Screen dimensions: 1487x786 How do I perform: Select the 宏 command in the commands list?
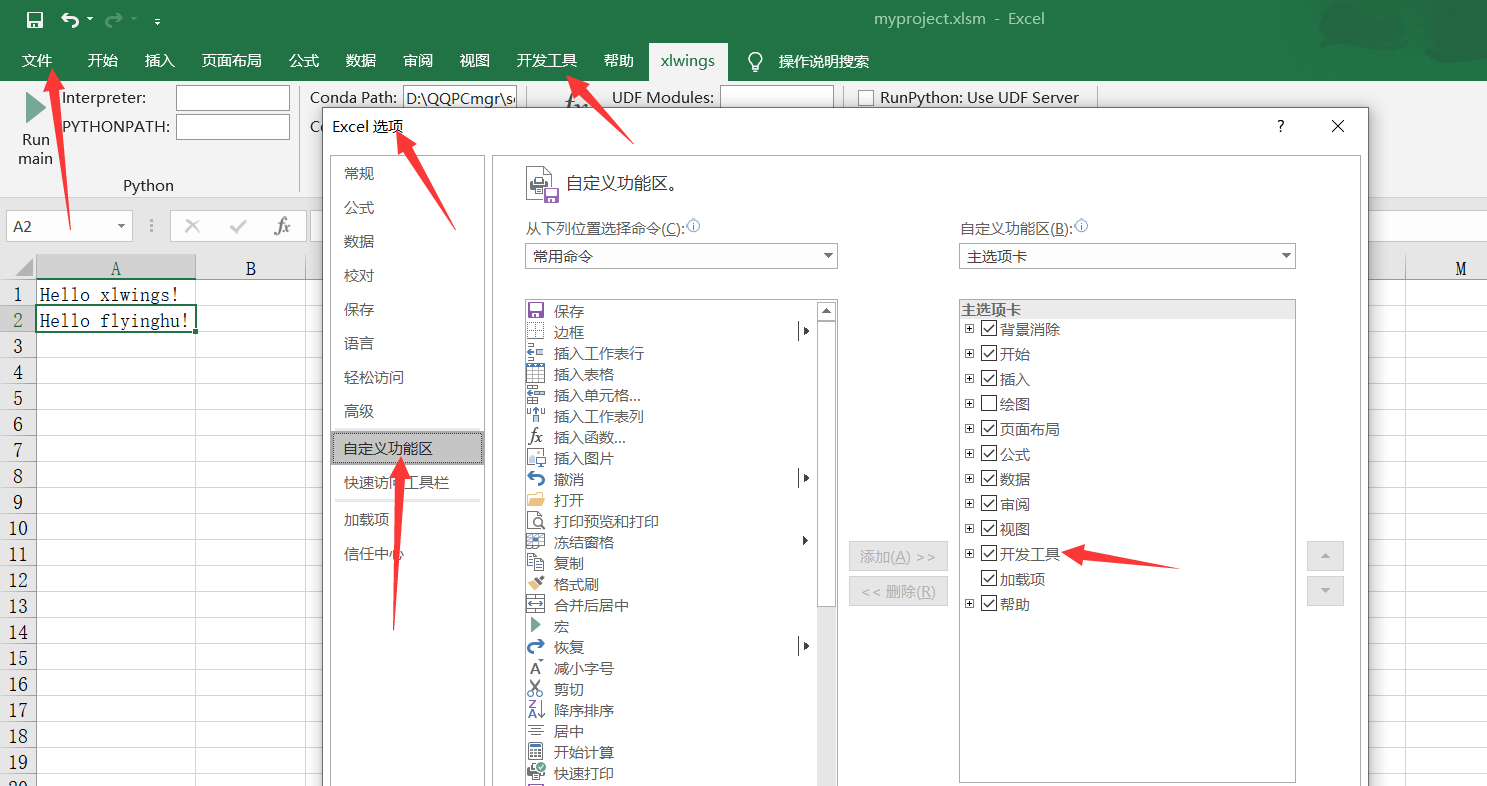coord(560,625)
